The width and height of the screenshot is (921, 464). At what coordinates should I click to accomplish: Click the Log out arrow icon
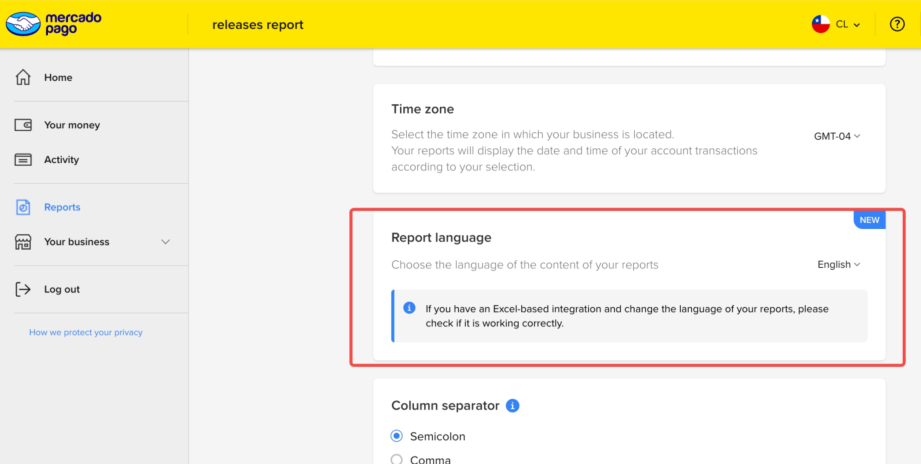(23, 289)
